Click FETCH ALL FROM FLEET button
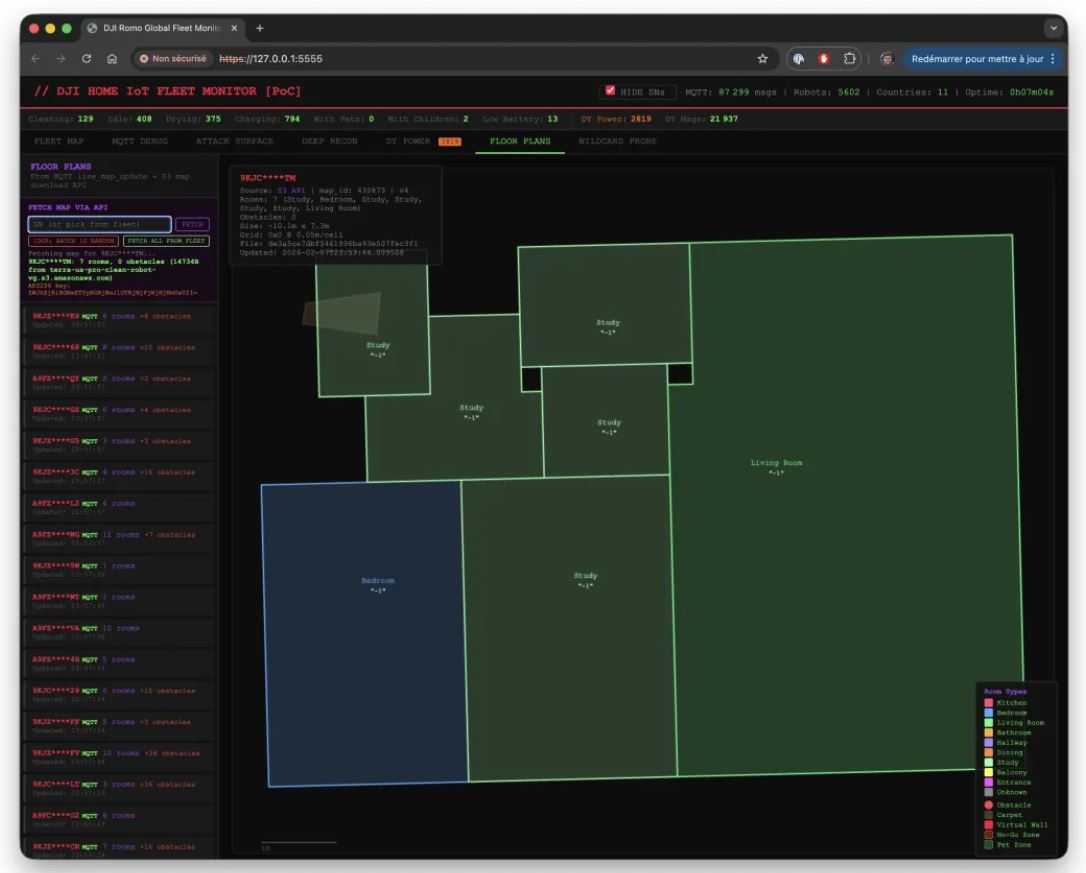The image size is (1086, 873). tap(166, 241)
